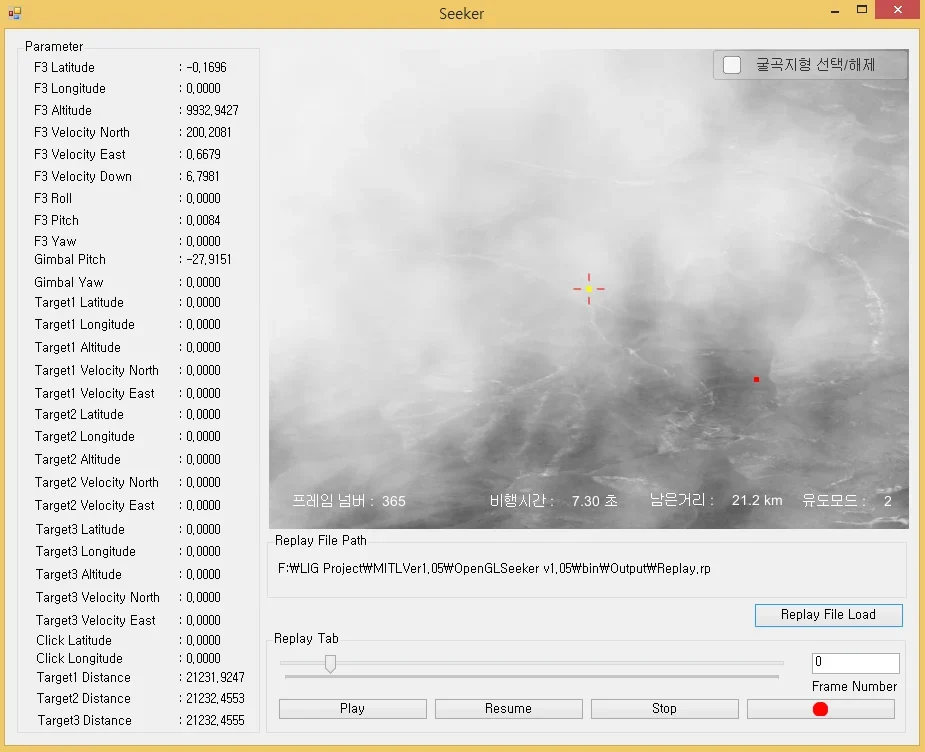The image size is (925, 752).
Task: Click the Target1 Distance value 21231,9247
Action: pyautogui.click(x=215, y=677)
